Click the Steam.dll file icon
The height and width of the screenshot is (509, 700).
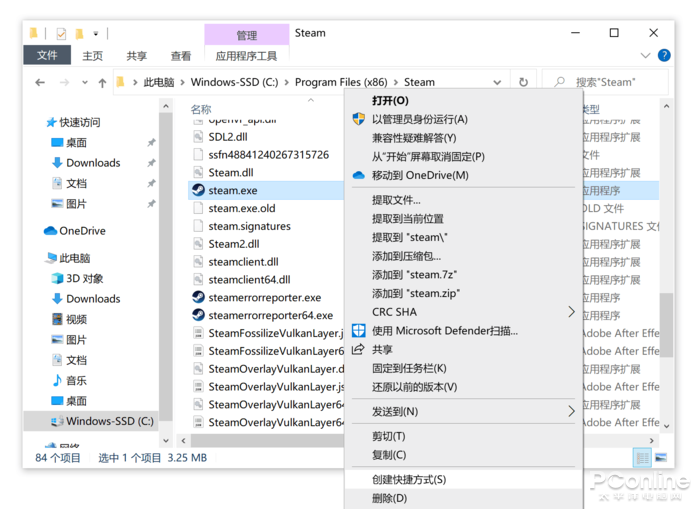point(198,172)
